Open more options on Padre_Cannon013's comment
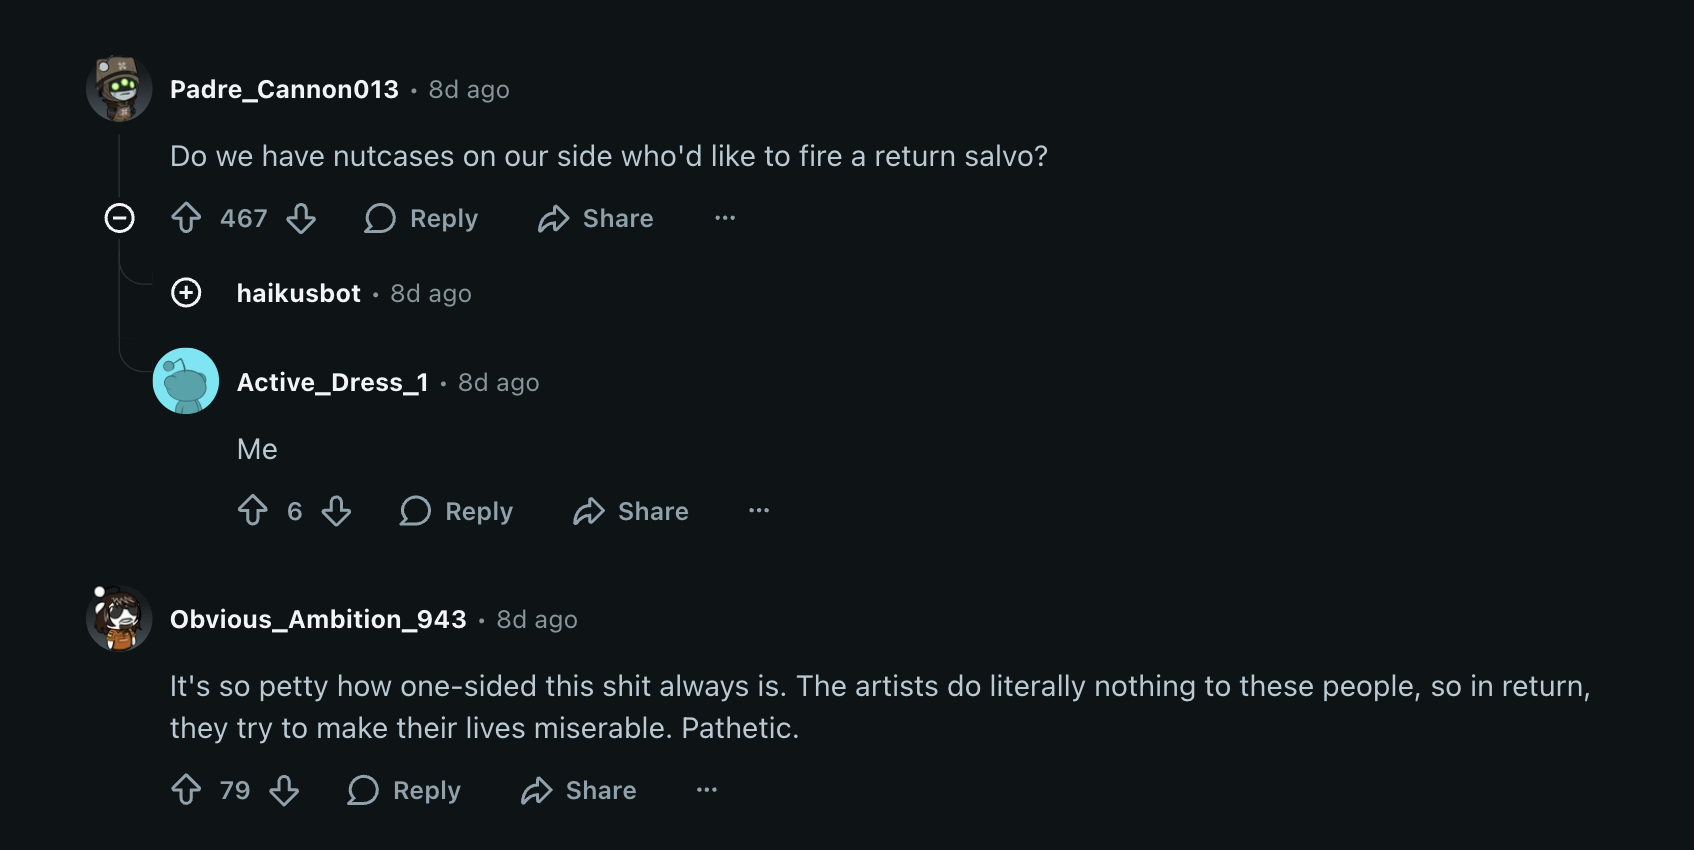The height and width of the screenshot is (850, 1694). [x=725, y=218]
